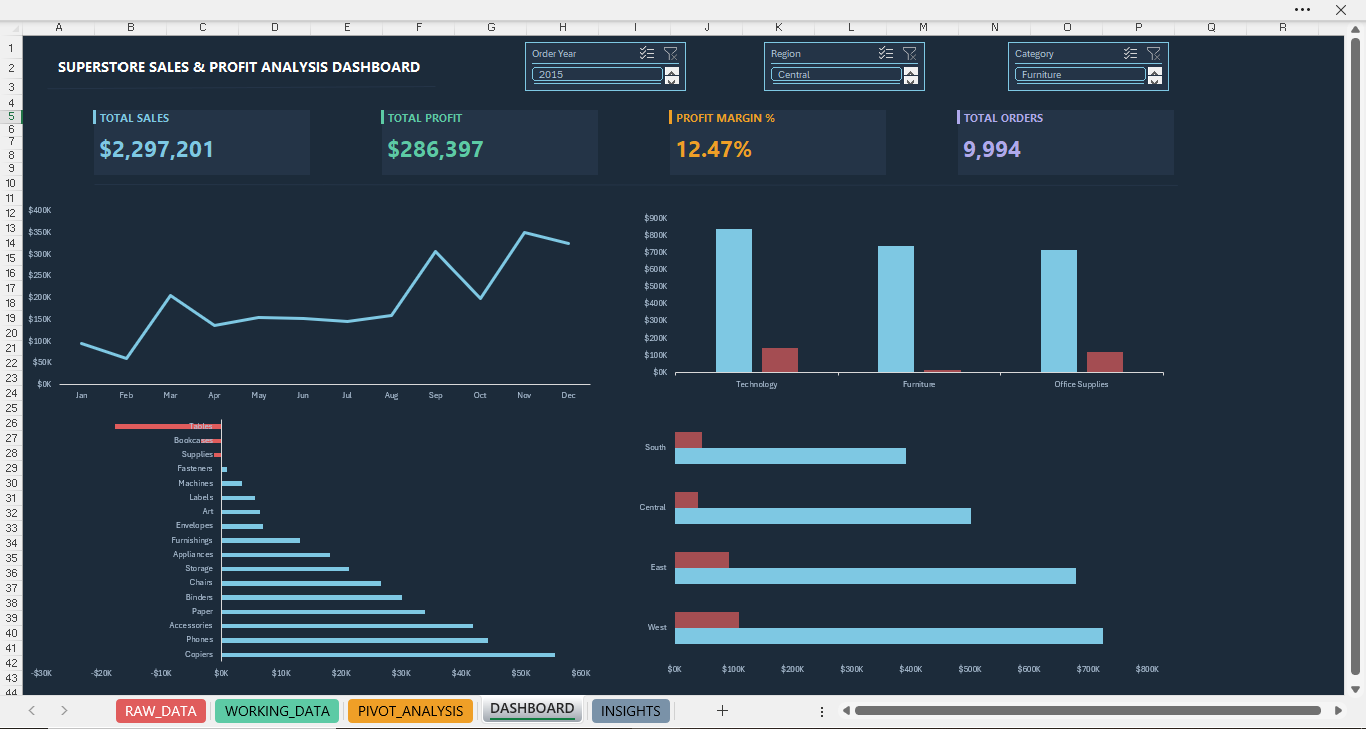Click the Phones profit bar
Image resolution: width=1366 pixels, height=729 pixels.
[354, 640]
